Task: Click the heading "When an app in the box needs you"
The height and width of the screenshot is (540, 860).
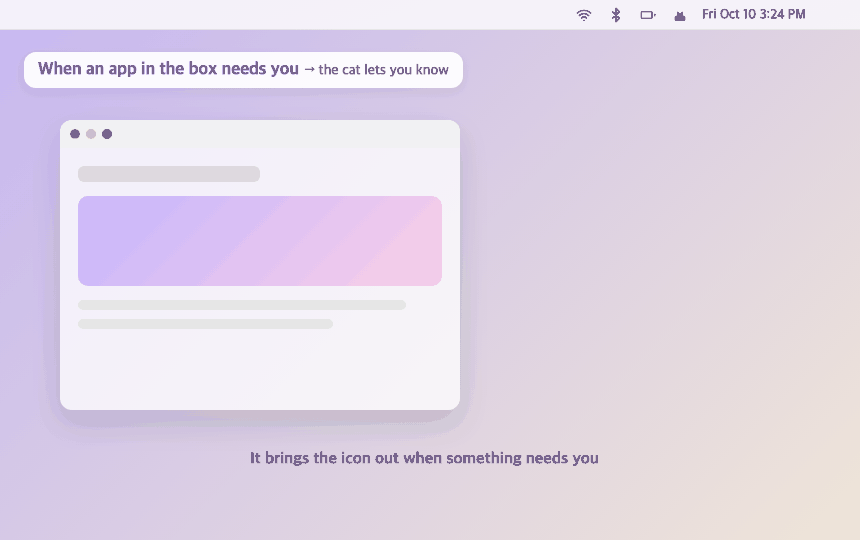Action: [x=168, y=69]
